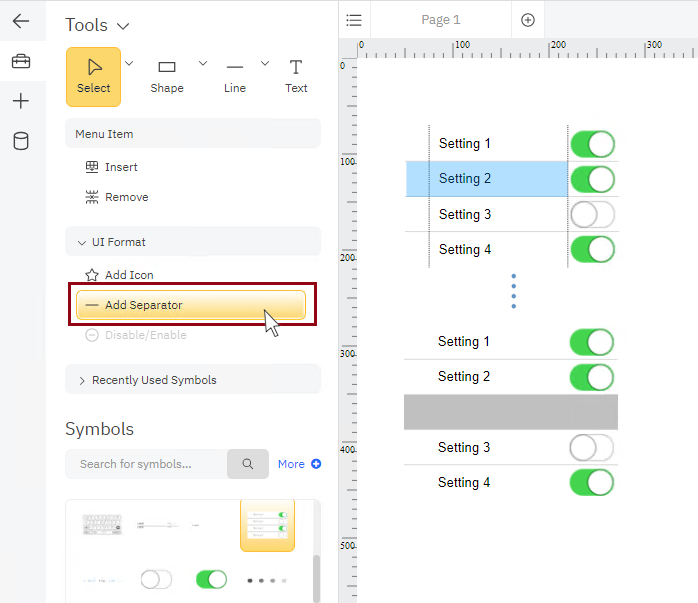Click the plus sidebar icon
Screen dimensions: 698x603
pos(21,101)
